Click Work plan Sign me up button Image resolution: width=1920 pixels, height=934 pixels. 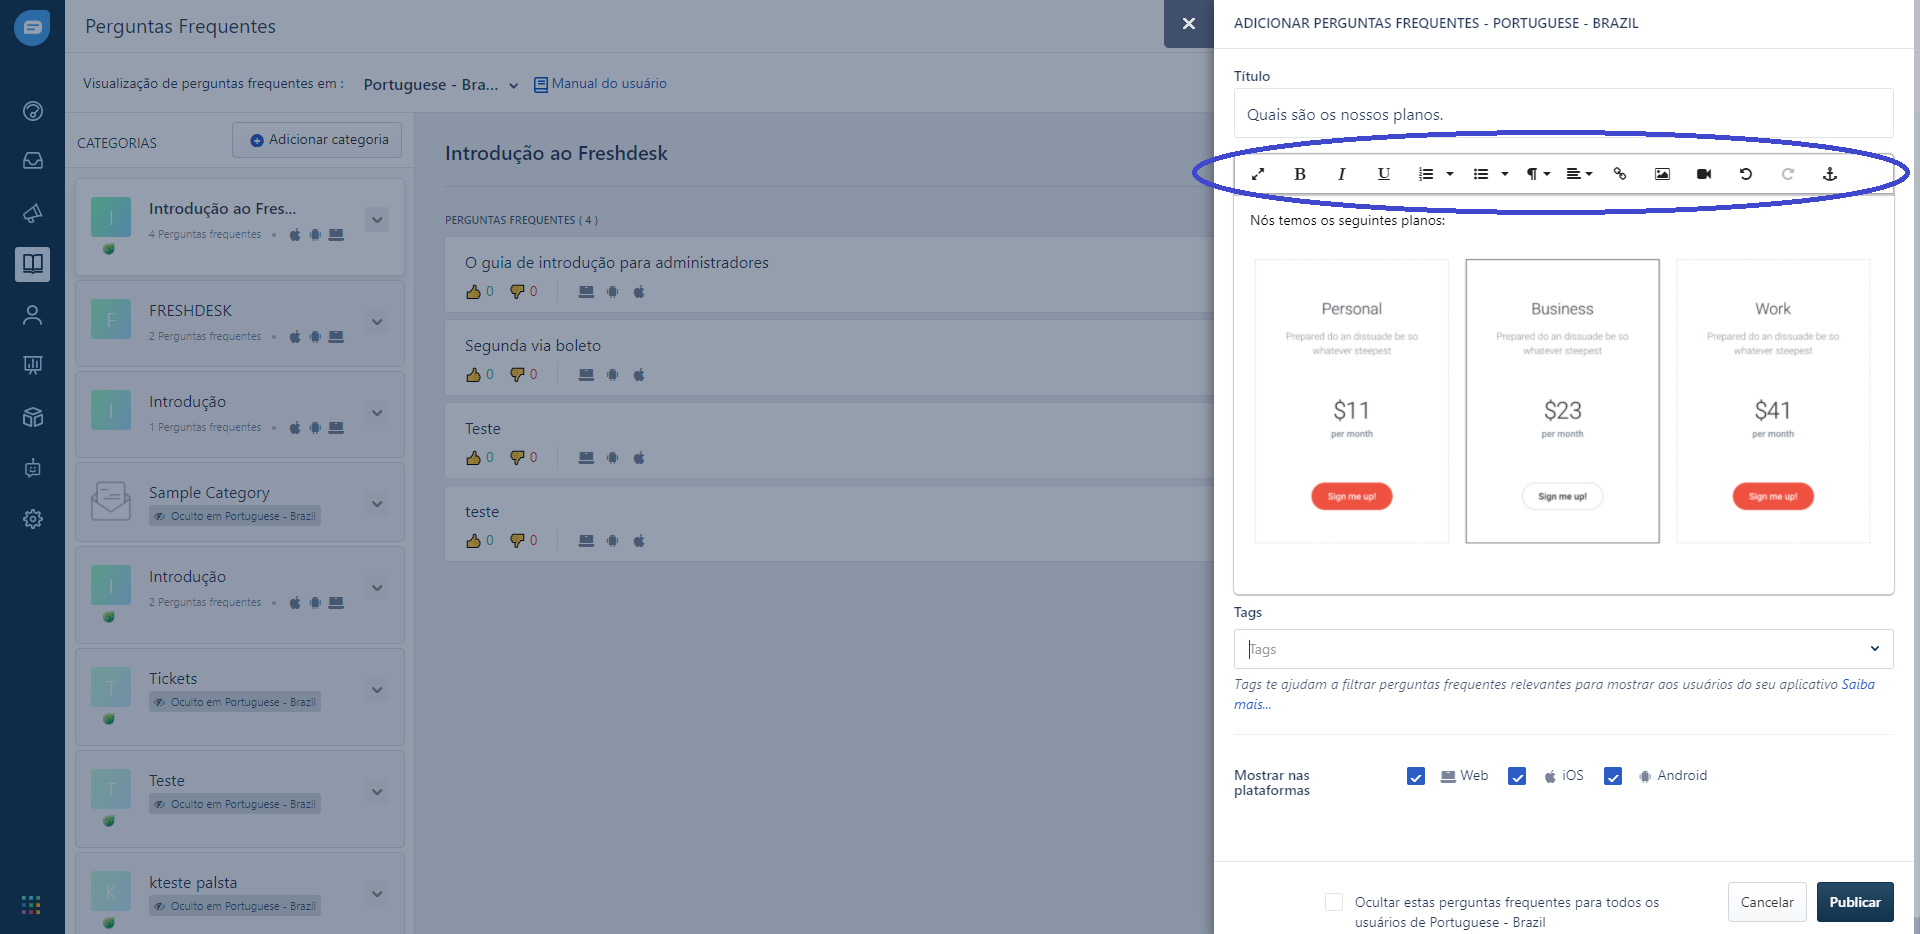coord(1773,496)
